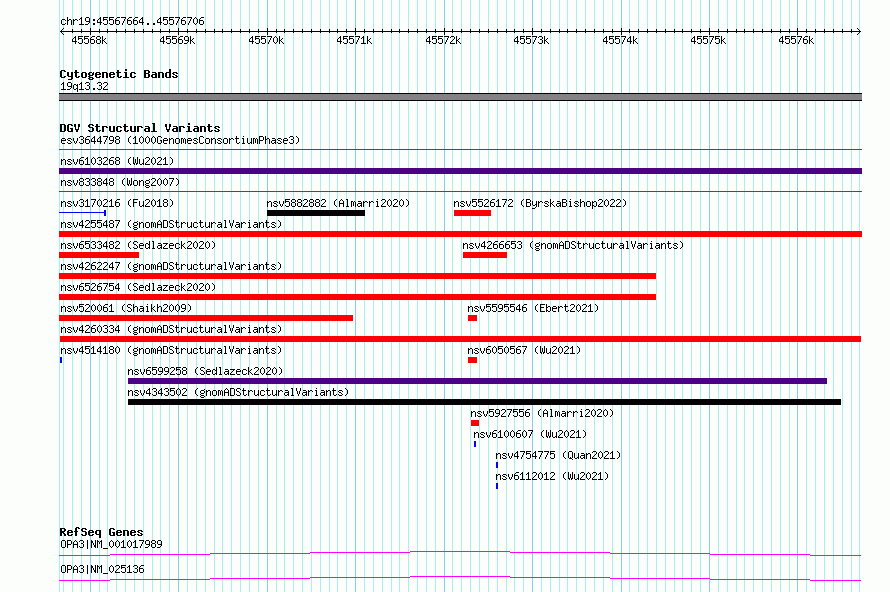The width and height of the screenshot is (890, 592).
Task: Click the 45574k ruler tick label
Action: click(620, 40)
